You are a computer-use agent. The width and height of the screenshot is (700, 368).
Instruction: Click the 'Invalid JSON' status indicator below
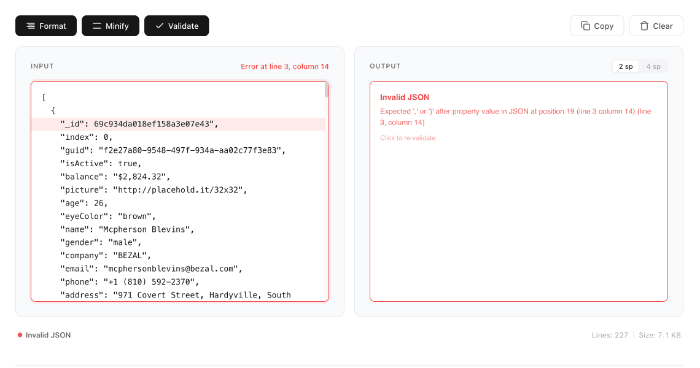(44, 335)
